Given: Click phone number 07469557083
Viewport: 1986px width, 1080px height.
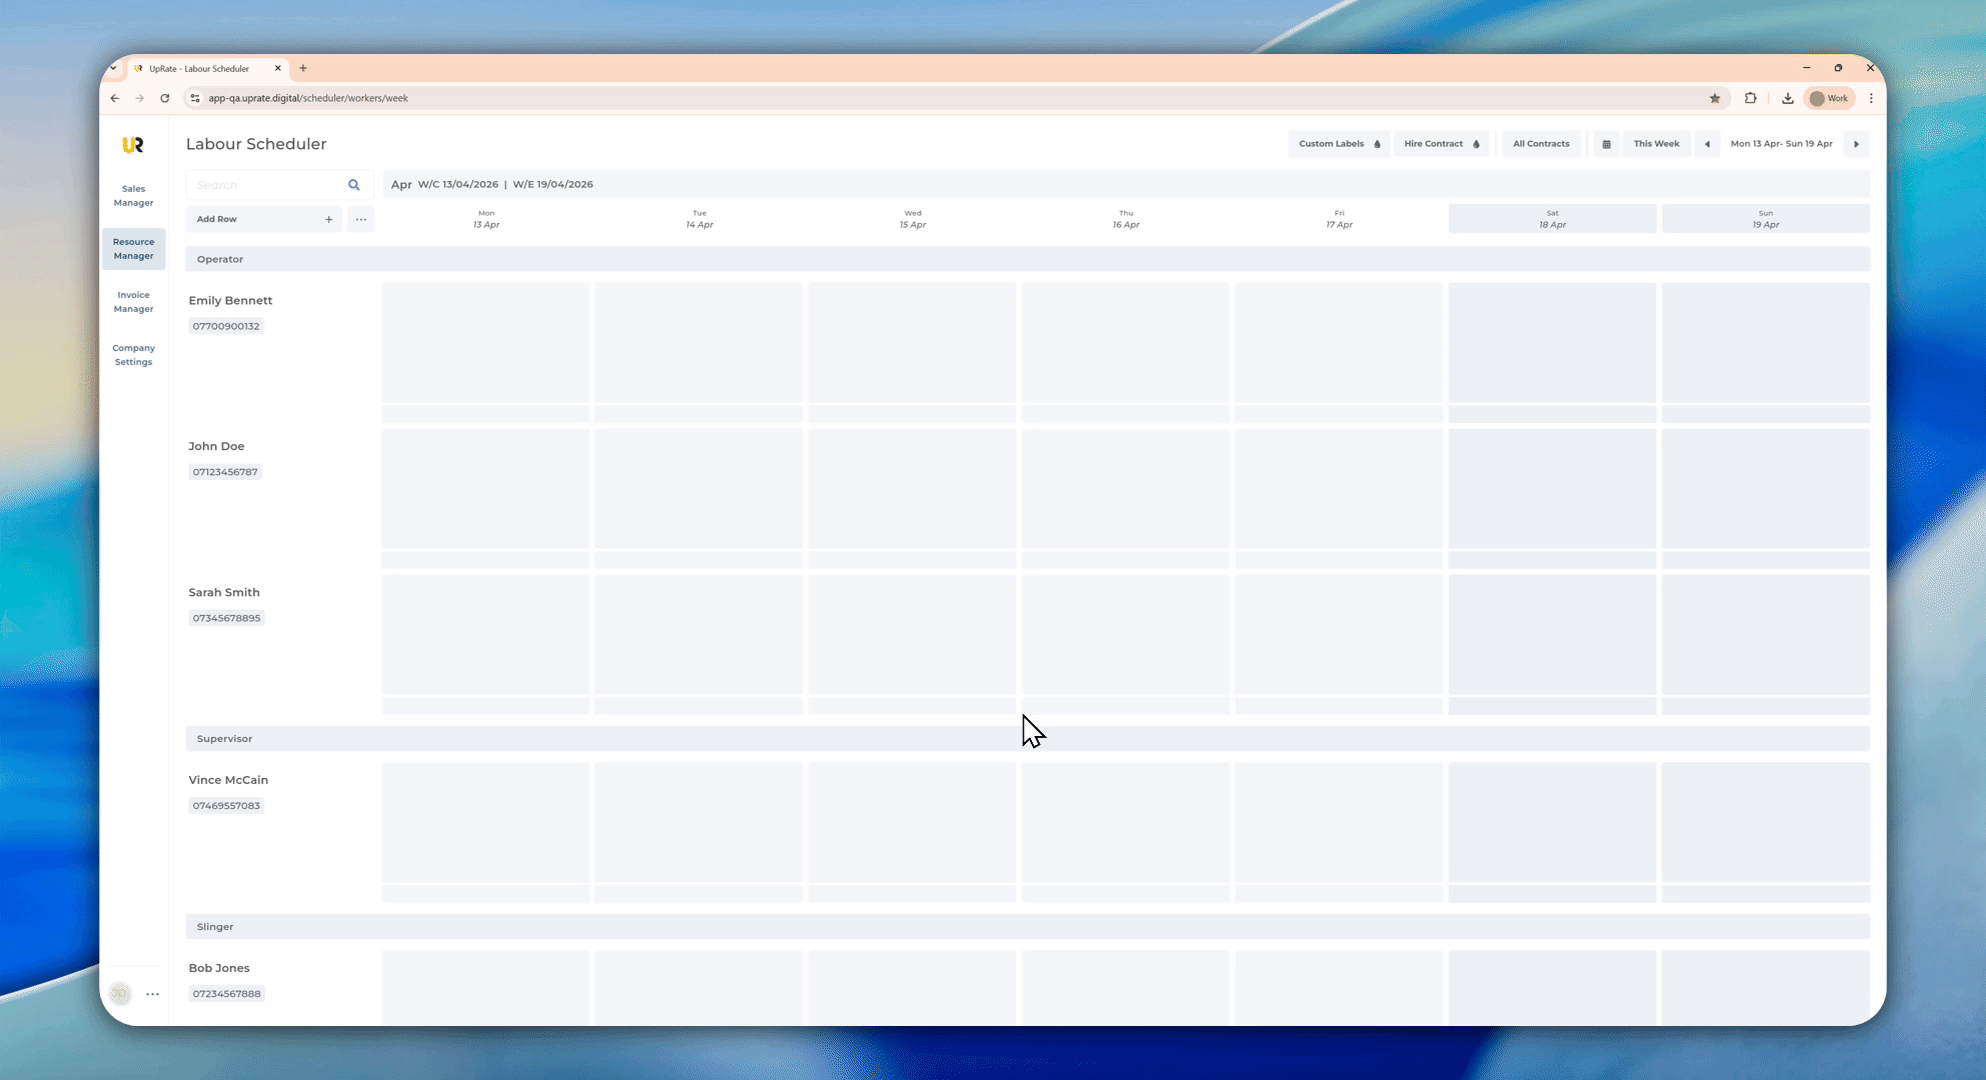Looking at the screenshot, I should 226,806.
